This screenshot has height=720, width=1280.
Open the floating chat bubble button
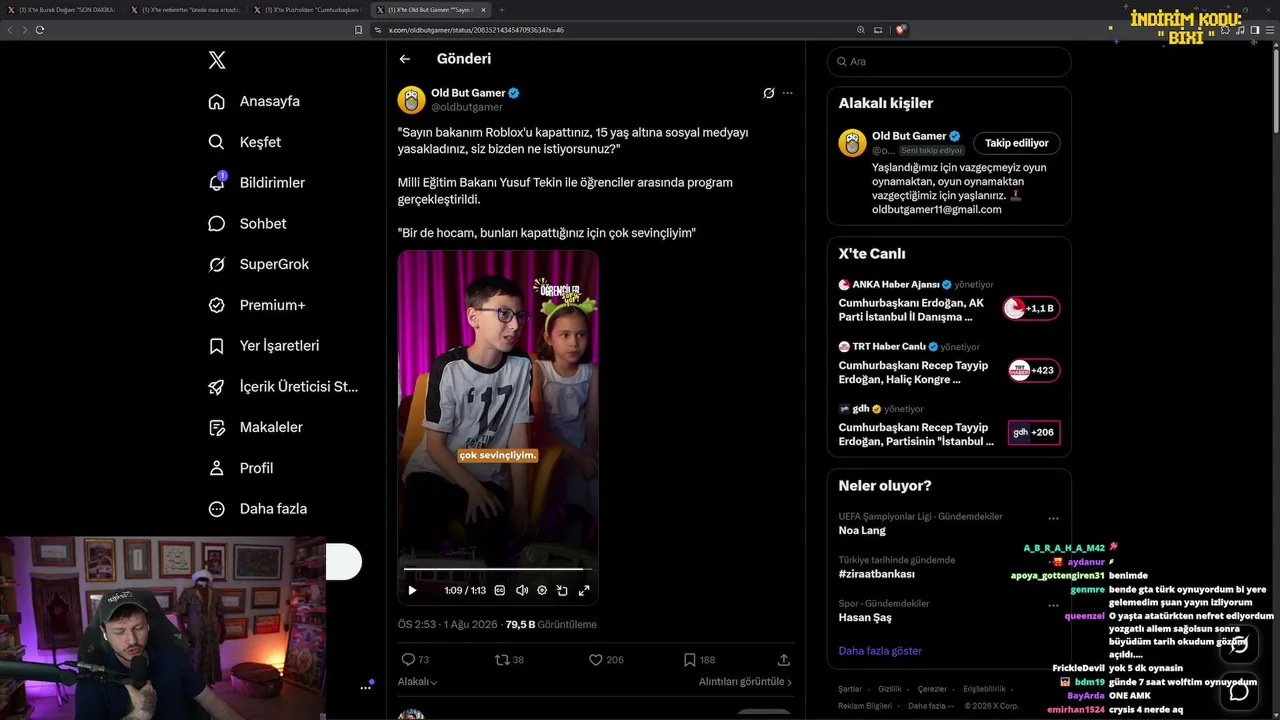point(1239,691)
